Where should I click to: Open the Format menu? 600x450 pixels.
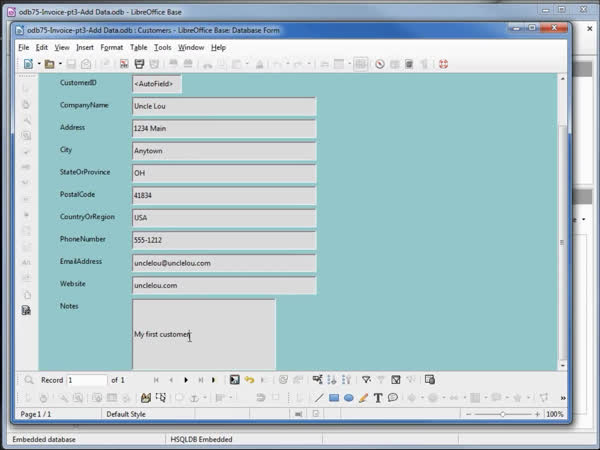pos(112,47)
